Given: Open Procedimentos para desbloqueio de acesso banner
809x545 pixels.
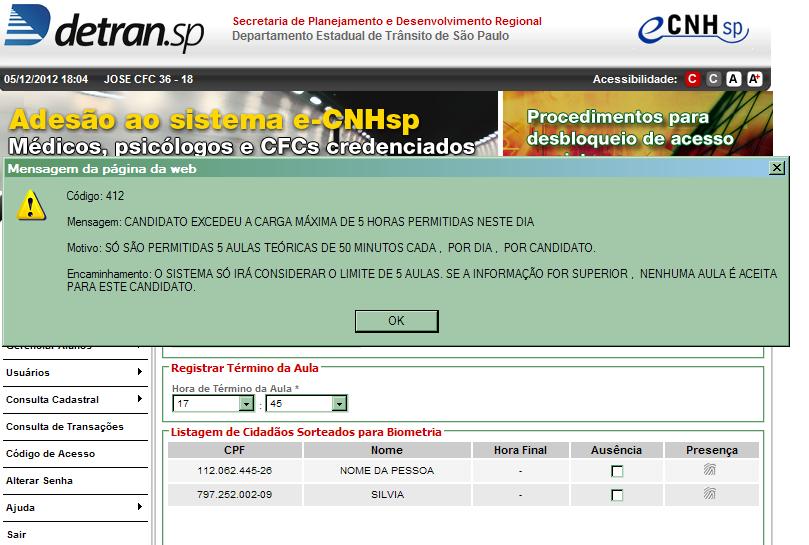Looking at the screenshot, I should [638, 124].
